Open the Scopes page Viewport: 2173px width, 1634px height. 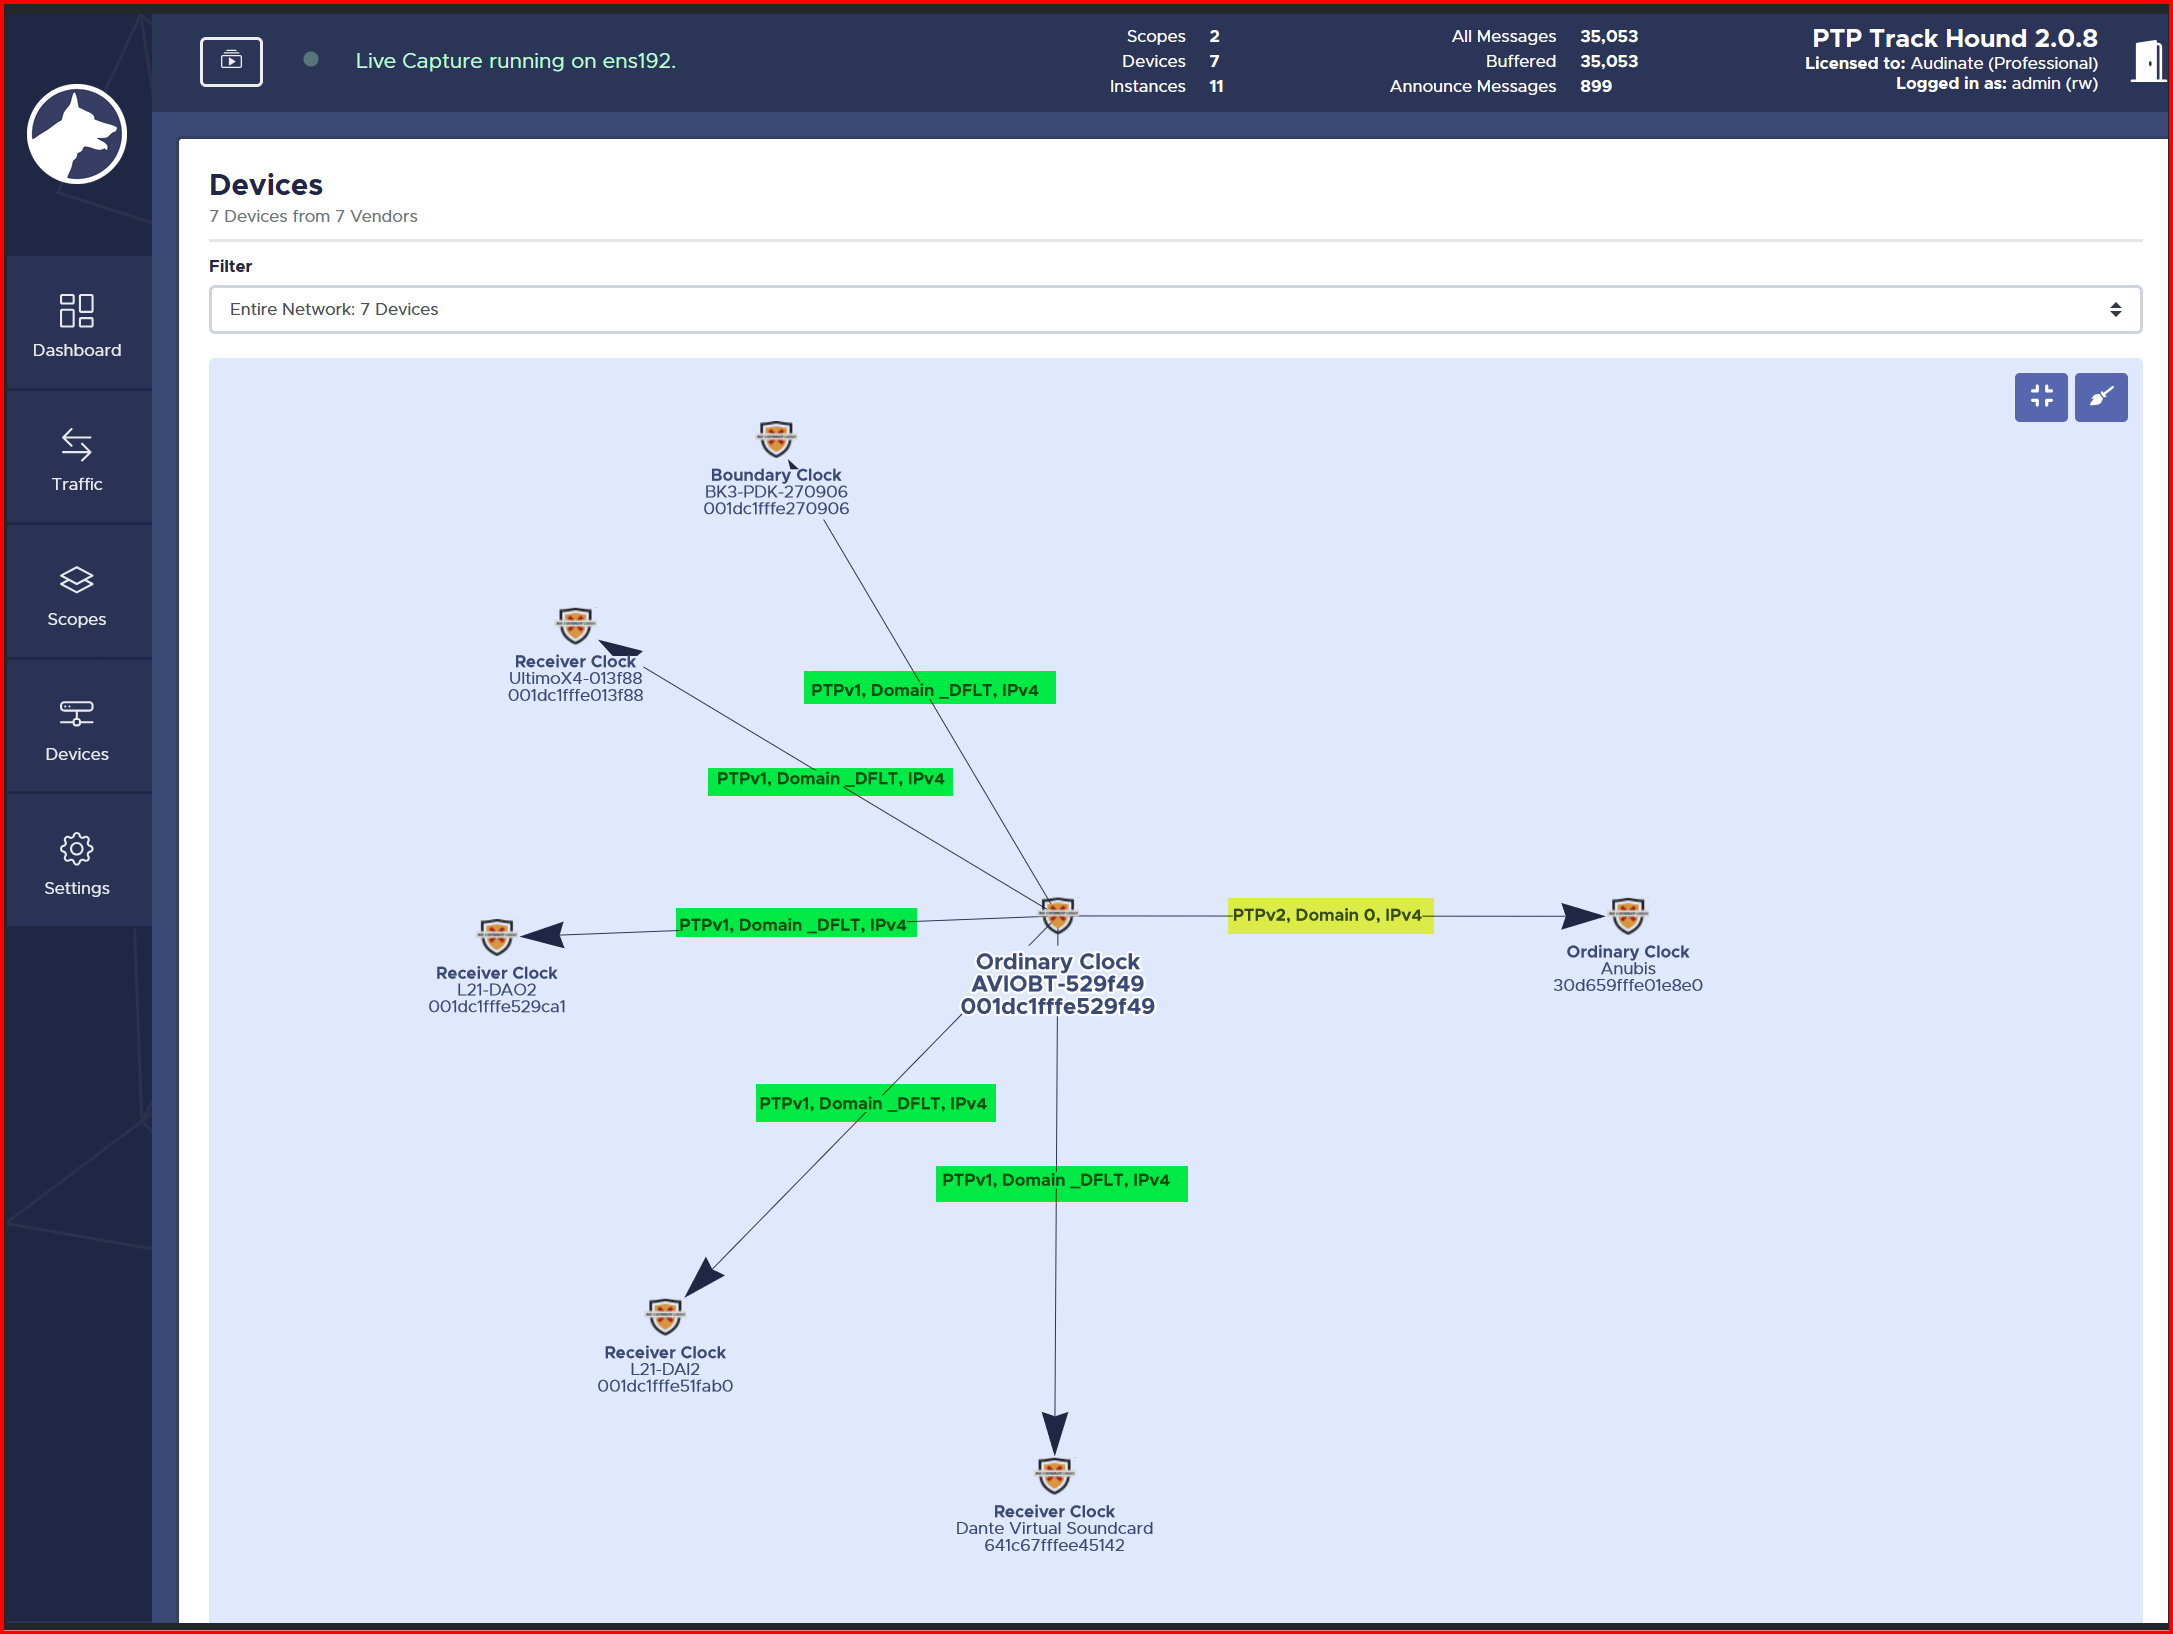point(77,594)
